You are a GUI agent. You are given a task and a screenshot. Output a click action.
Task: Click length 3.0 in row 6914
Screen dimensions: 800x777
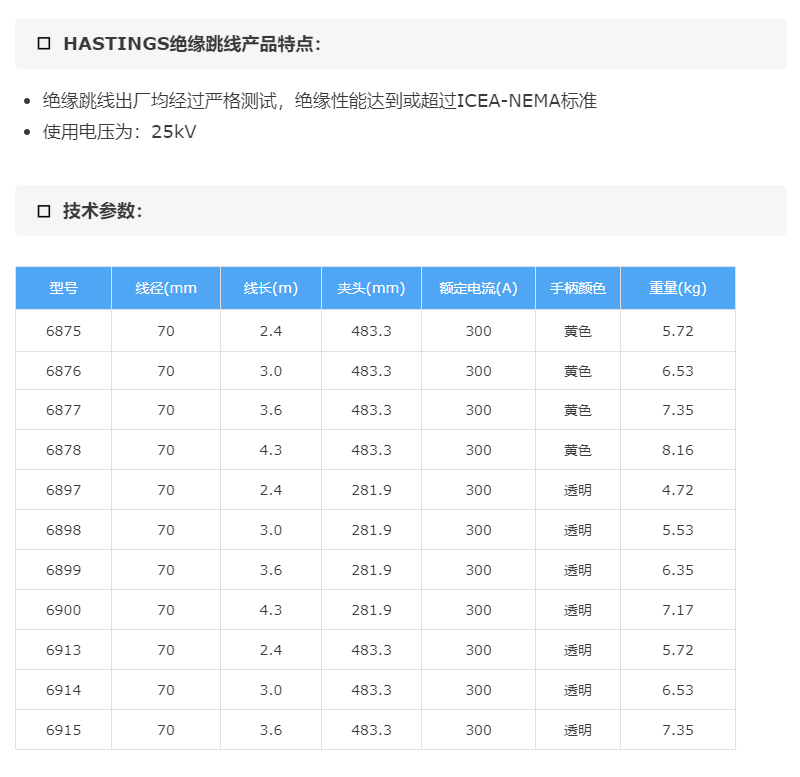(x=270, y=690)
